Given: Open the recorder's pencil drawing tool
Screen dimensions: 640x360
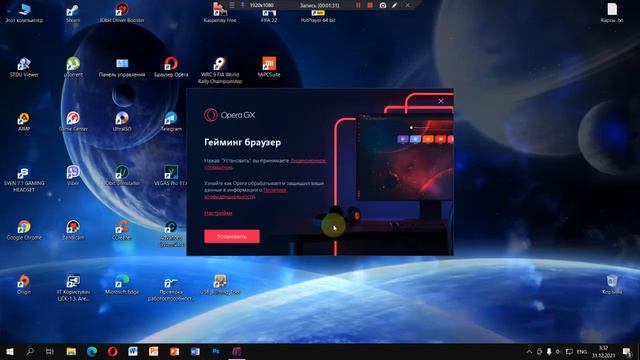Looking at the screenshot, I should tap(394, 5).
